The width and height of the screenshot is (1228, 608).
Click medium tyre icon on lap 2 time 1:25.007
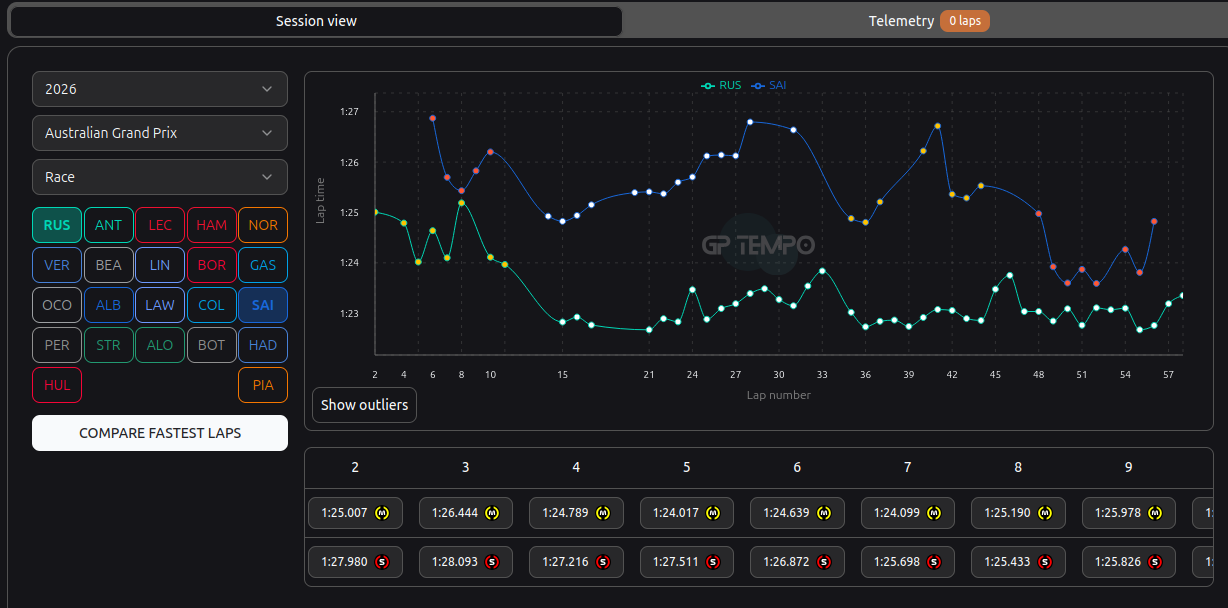coord(382,513)
